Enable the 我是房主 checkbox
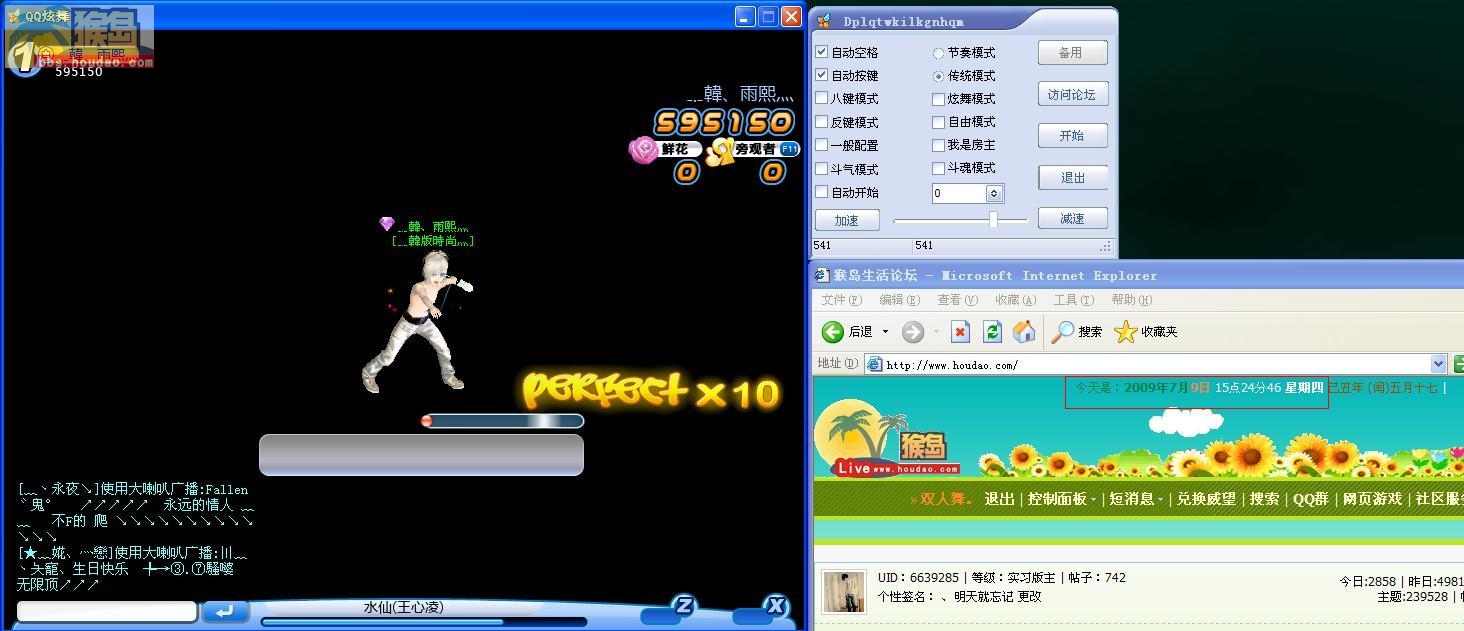The height and width of the screenshot is (631, 1464). tap(938, 145)
